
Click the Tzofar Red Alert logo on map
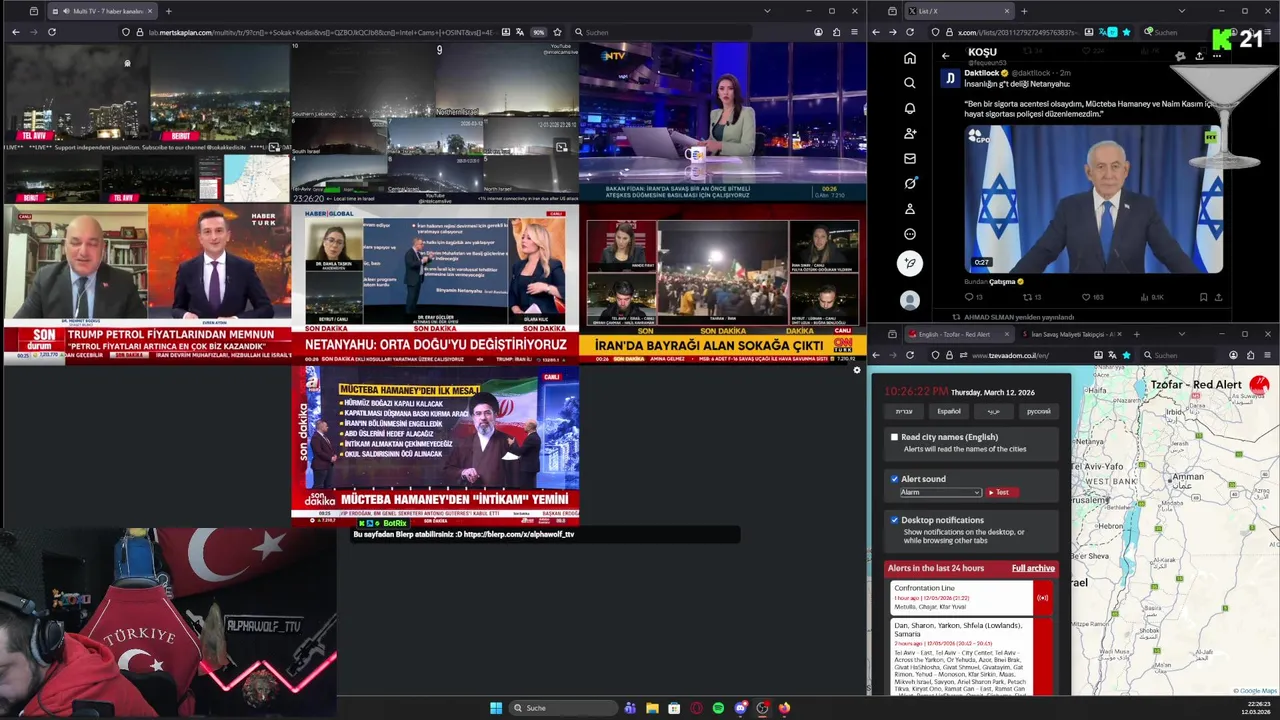[1259, 385]
